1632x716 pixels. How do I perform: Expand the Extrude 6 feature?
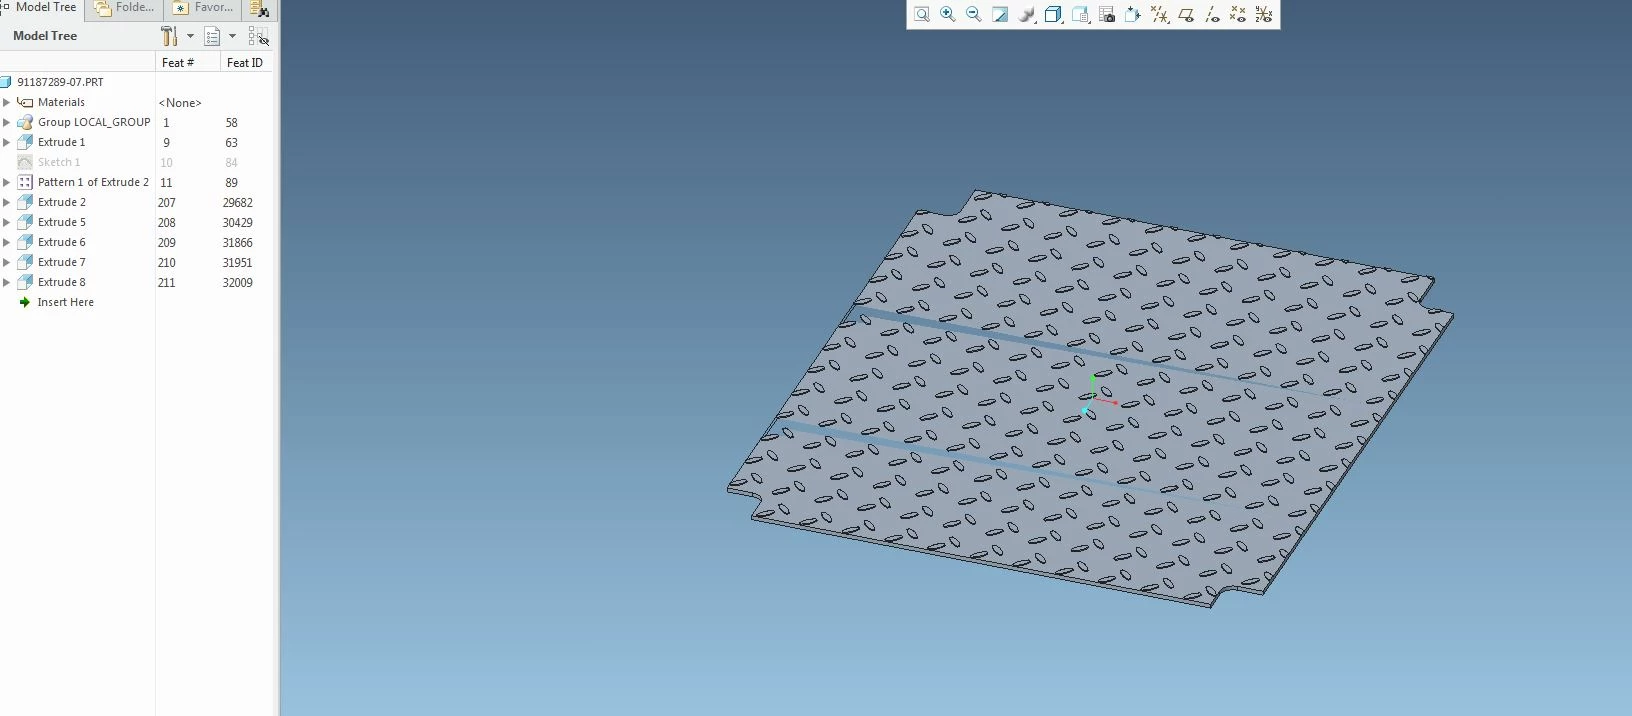click(x=6, y=242)
